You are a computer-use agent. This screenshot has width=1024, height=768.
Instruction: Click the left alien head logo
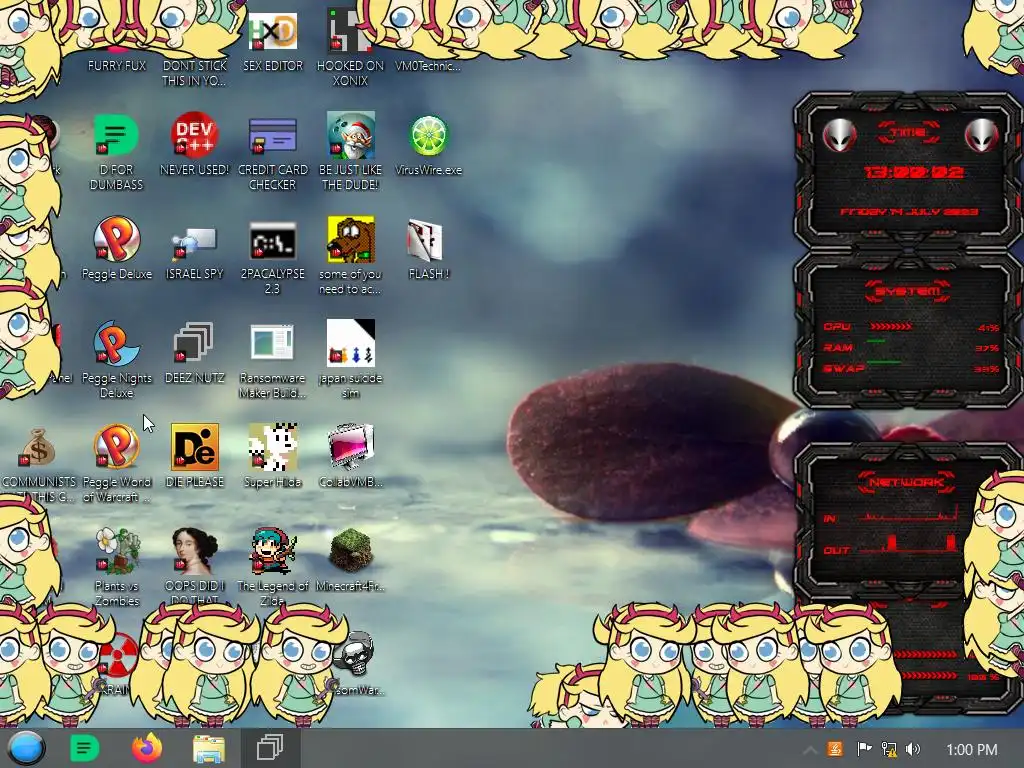(839, 135)
